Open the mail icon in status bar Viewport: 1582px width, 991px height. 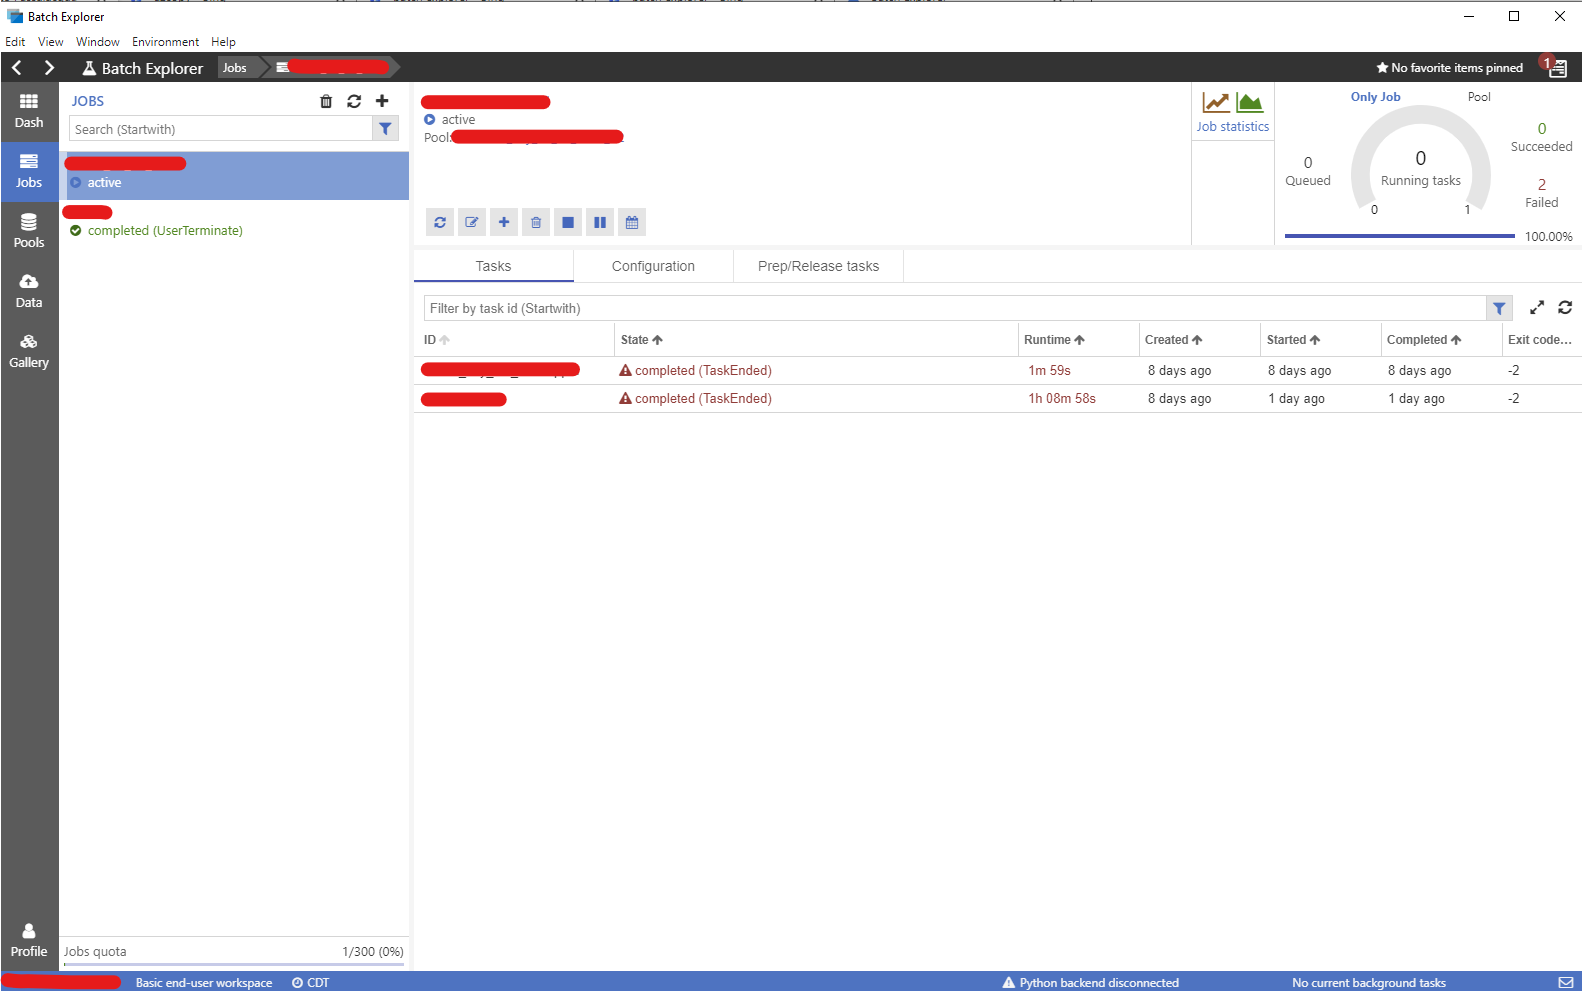point(1565,983)
